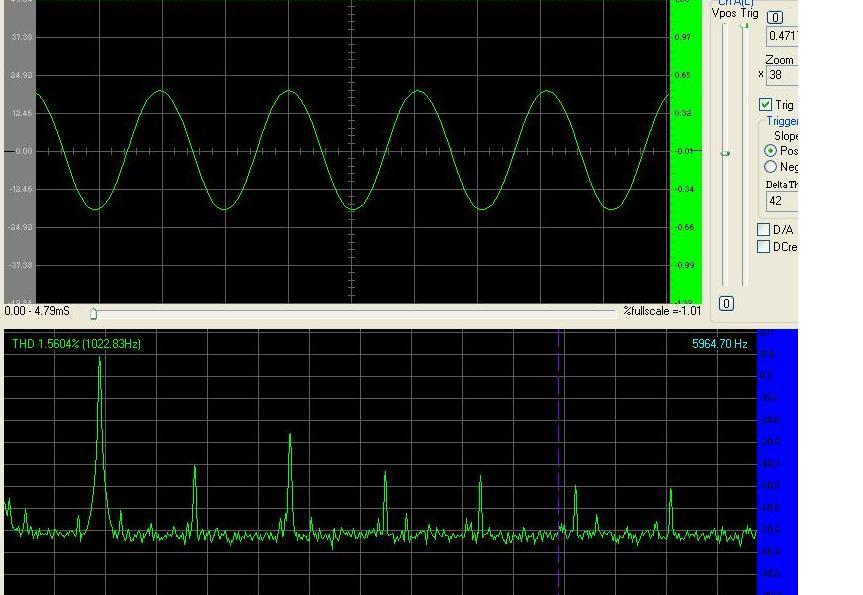Click the Zoom field showing 38
The image size is (863, 595).
[x=782, y=75]
